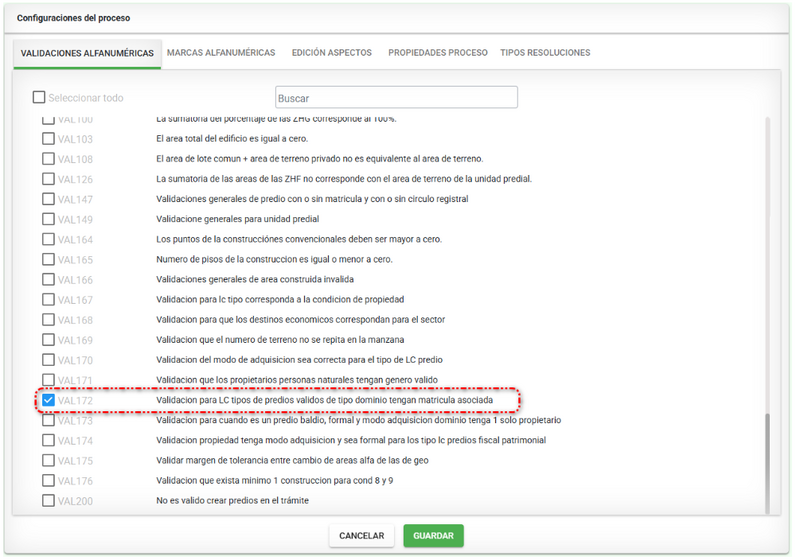Save settings with the Guardar button
Image resolution: width=800 pixels, height=560 pixels.
tap(433, 536)
